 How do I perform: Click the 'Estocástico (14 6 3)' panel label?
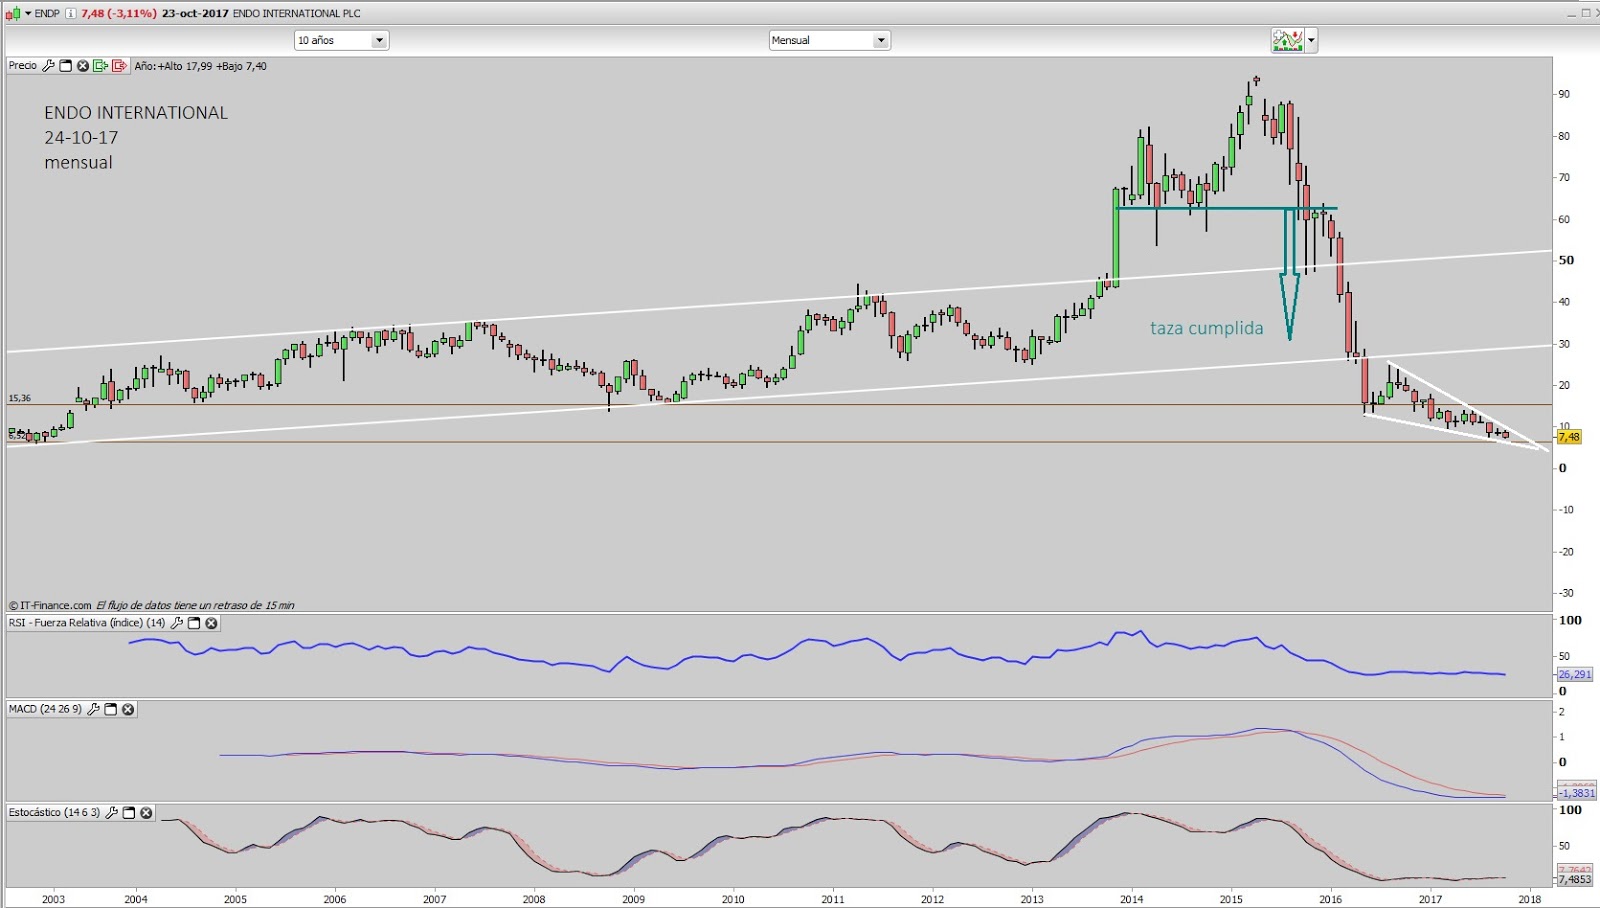(55, 813)
